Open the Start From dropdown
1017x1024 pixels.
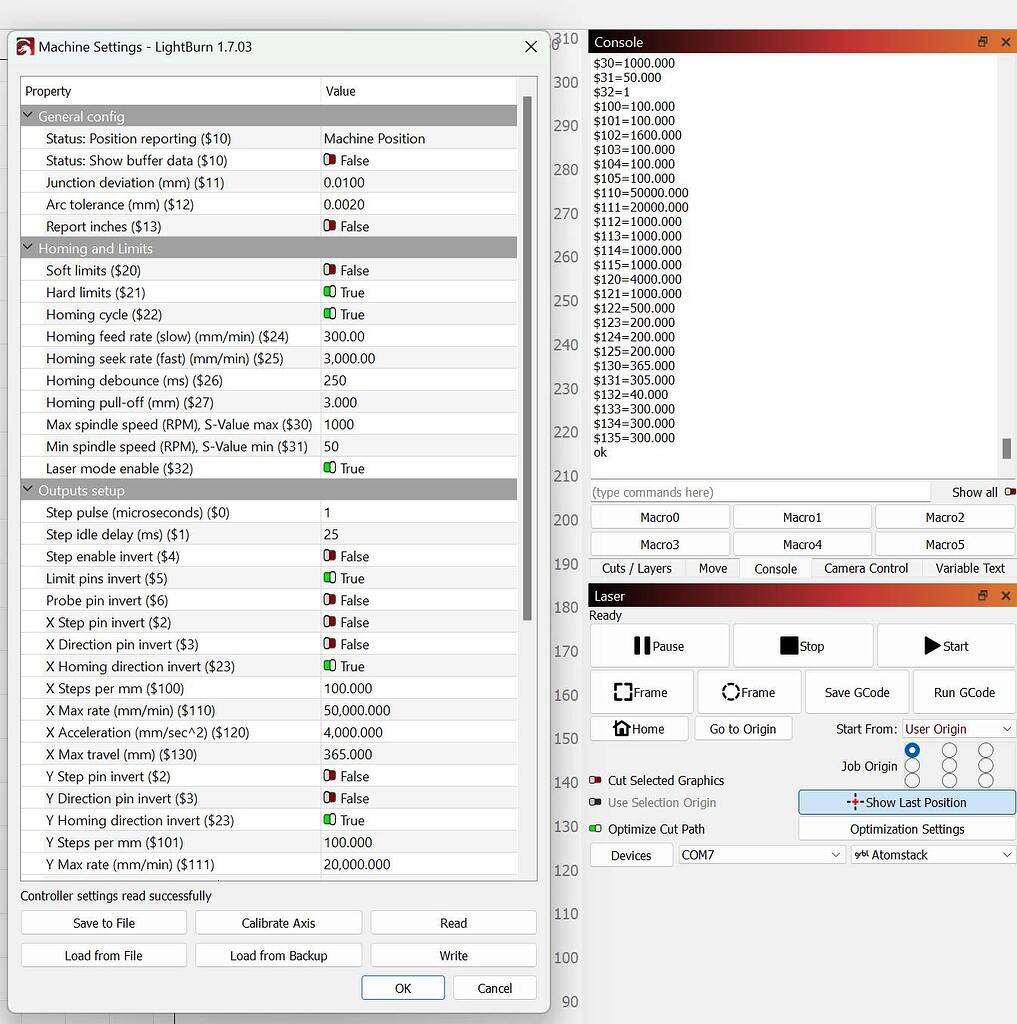coord(958,728)
